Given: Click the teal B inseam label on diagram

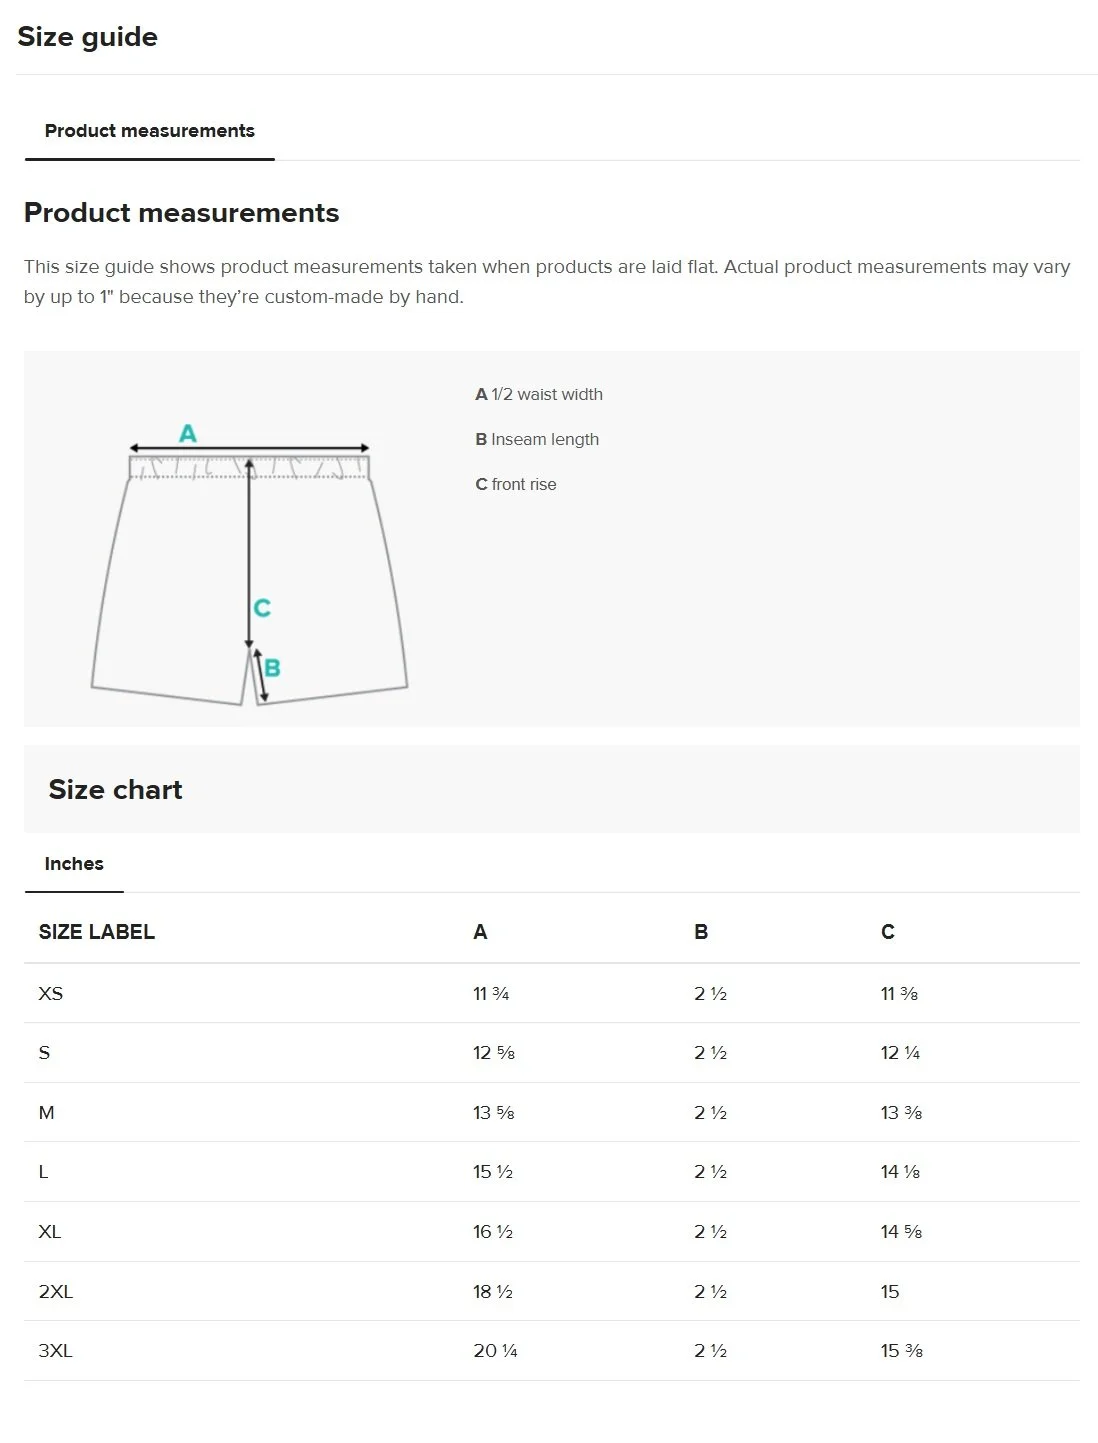Looking at the screenshot, I should (x=272, y=668).
